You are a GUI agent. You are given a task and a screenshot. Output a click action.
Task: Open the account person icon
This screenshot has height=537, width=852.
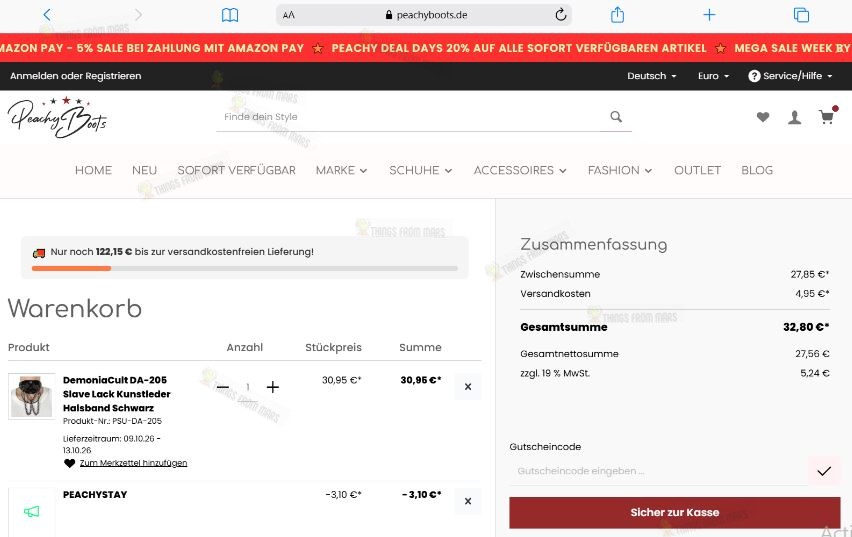[x=794, y=117]
